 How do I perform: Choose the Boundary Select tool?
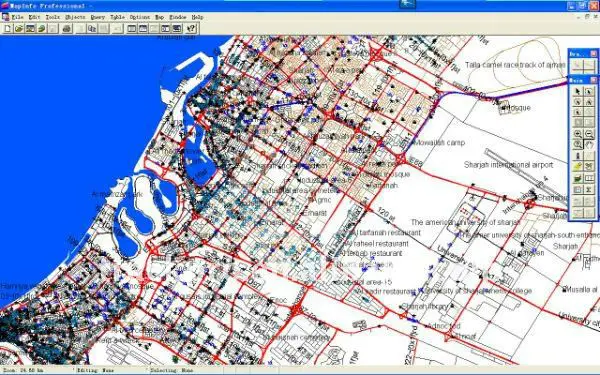[x=578, y=112]
